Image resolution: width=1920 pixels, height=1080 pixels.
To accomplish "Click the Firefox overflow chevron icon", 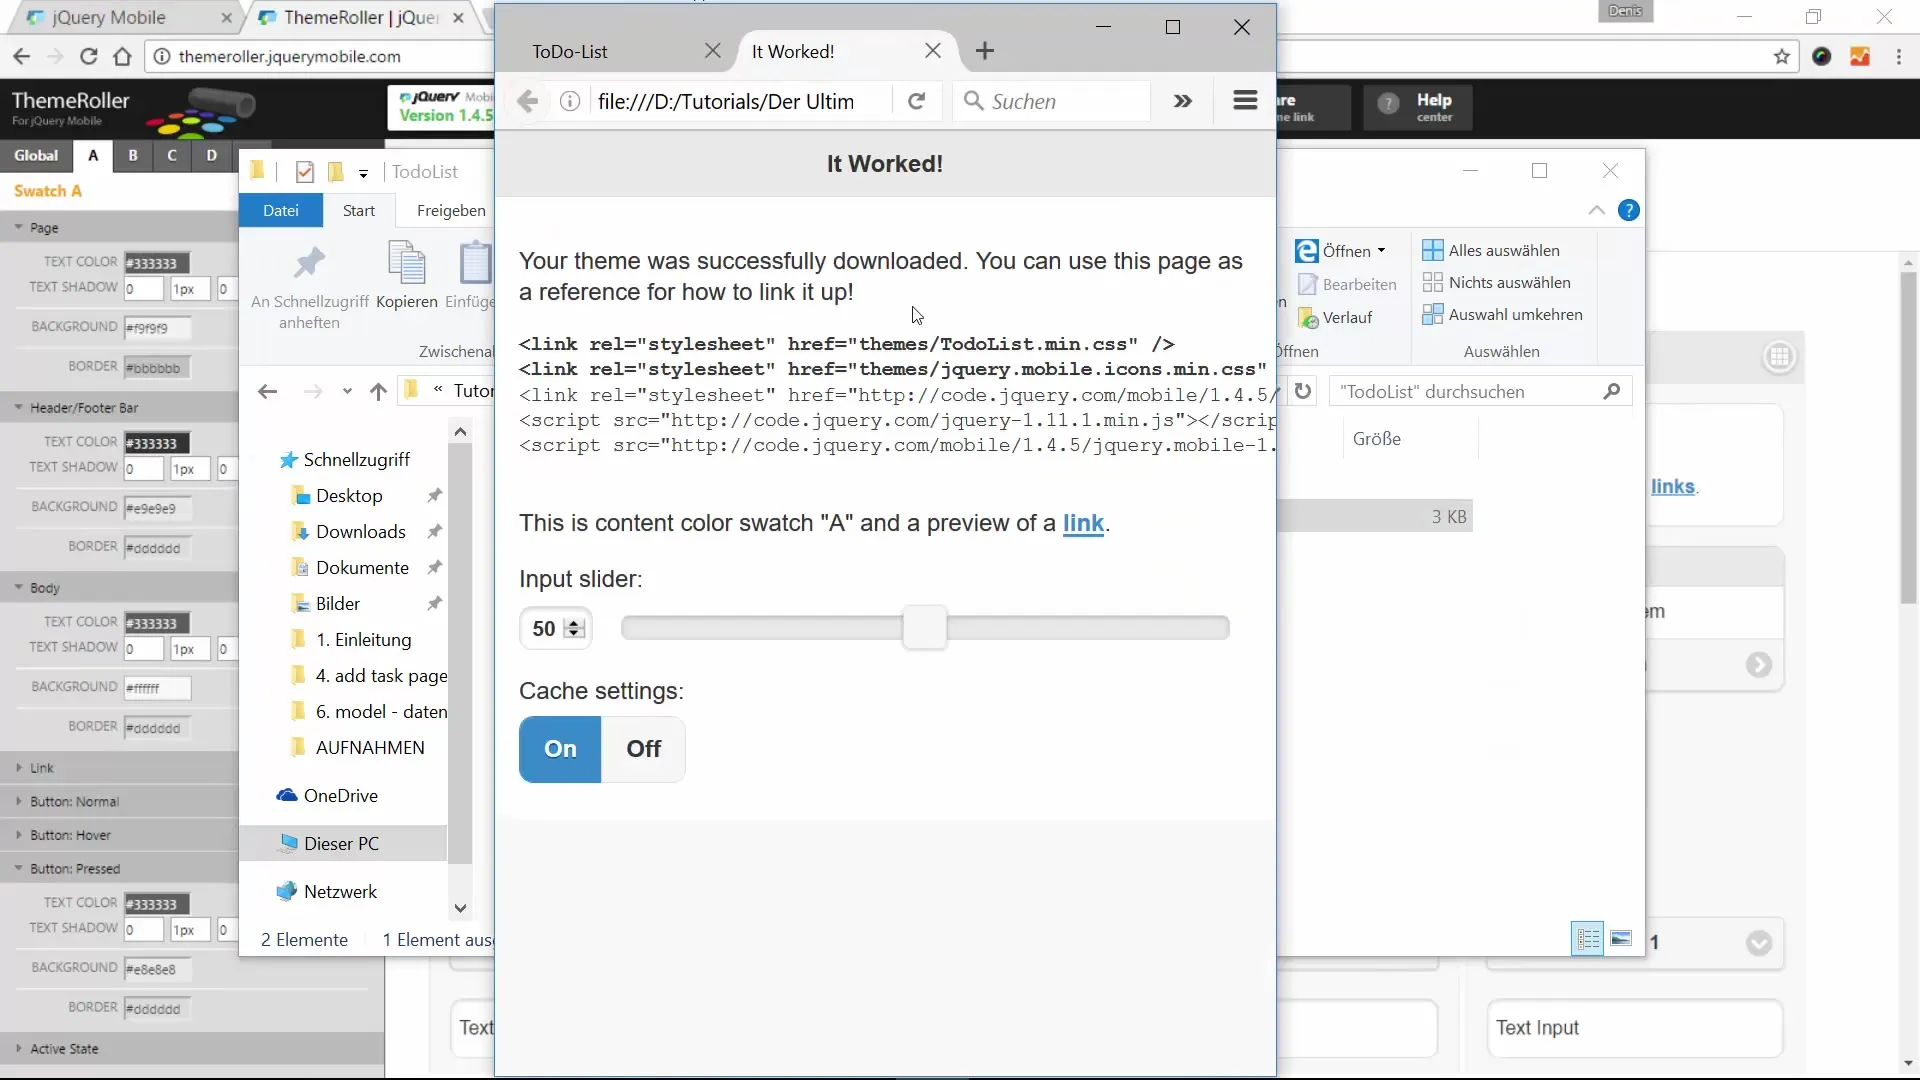I will (x=1183, y=101).
